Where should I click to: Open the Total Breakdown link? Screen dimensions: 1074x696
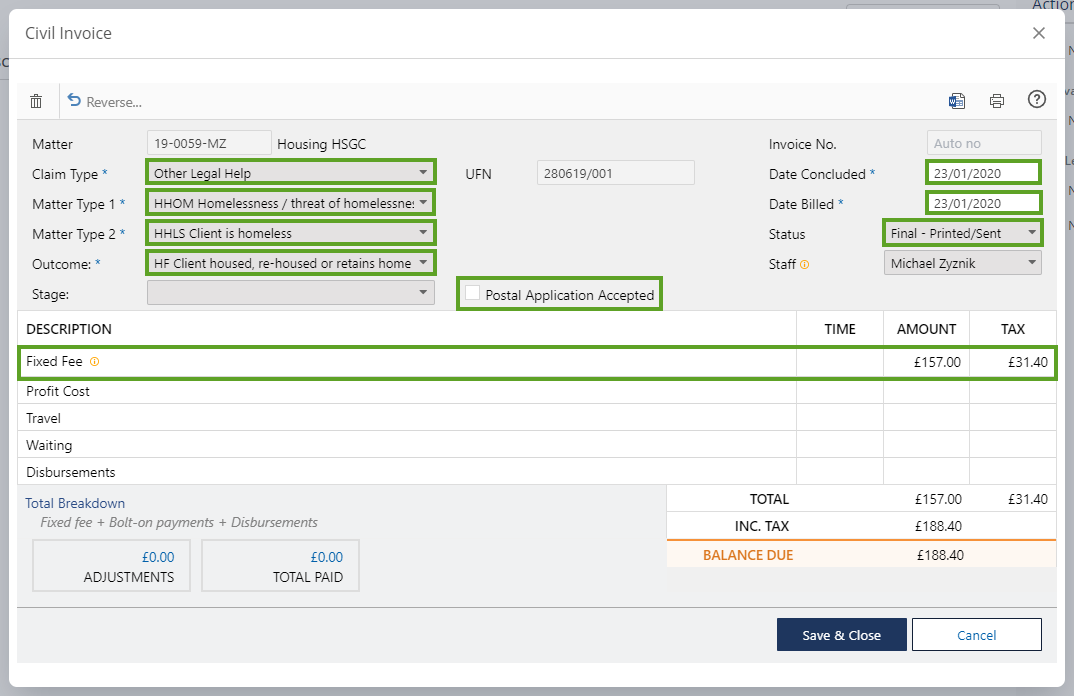pyautogui.click(x=75, y=503)
